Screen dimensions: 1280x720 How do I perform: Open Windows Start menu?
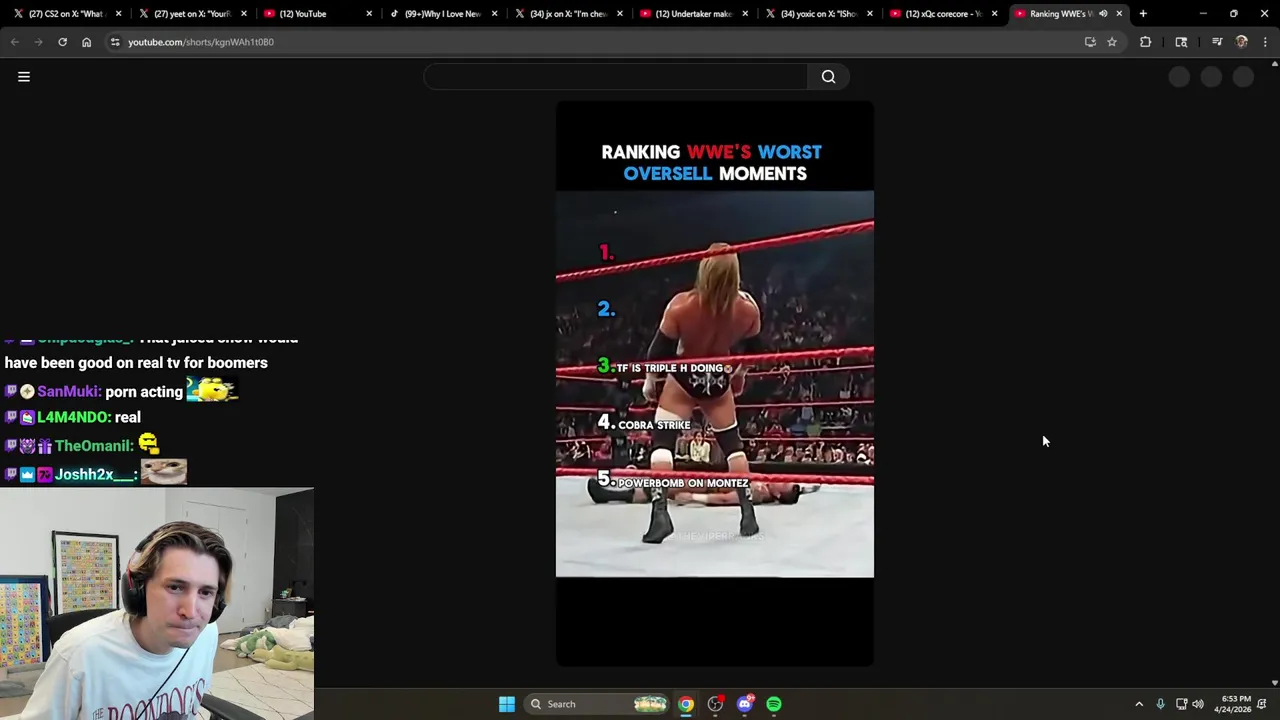coord(507,704)
